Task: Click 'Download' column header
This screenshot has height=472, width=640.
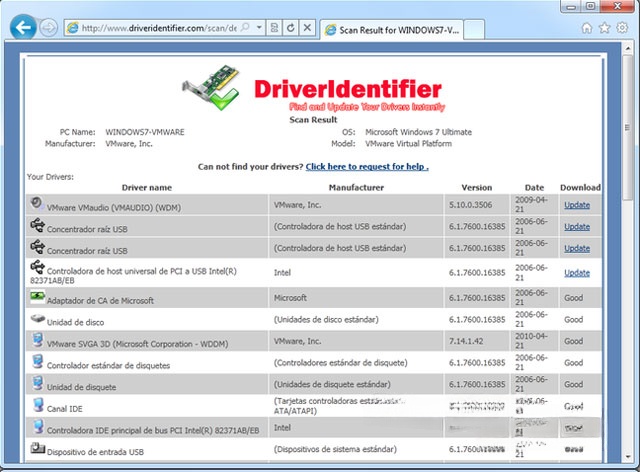Action: click(580, 187)
